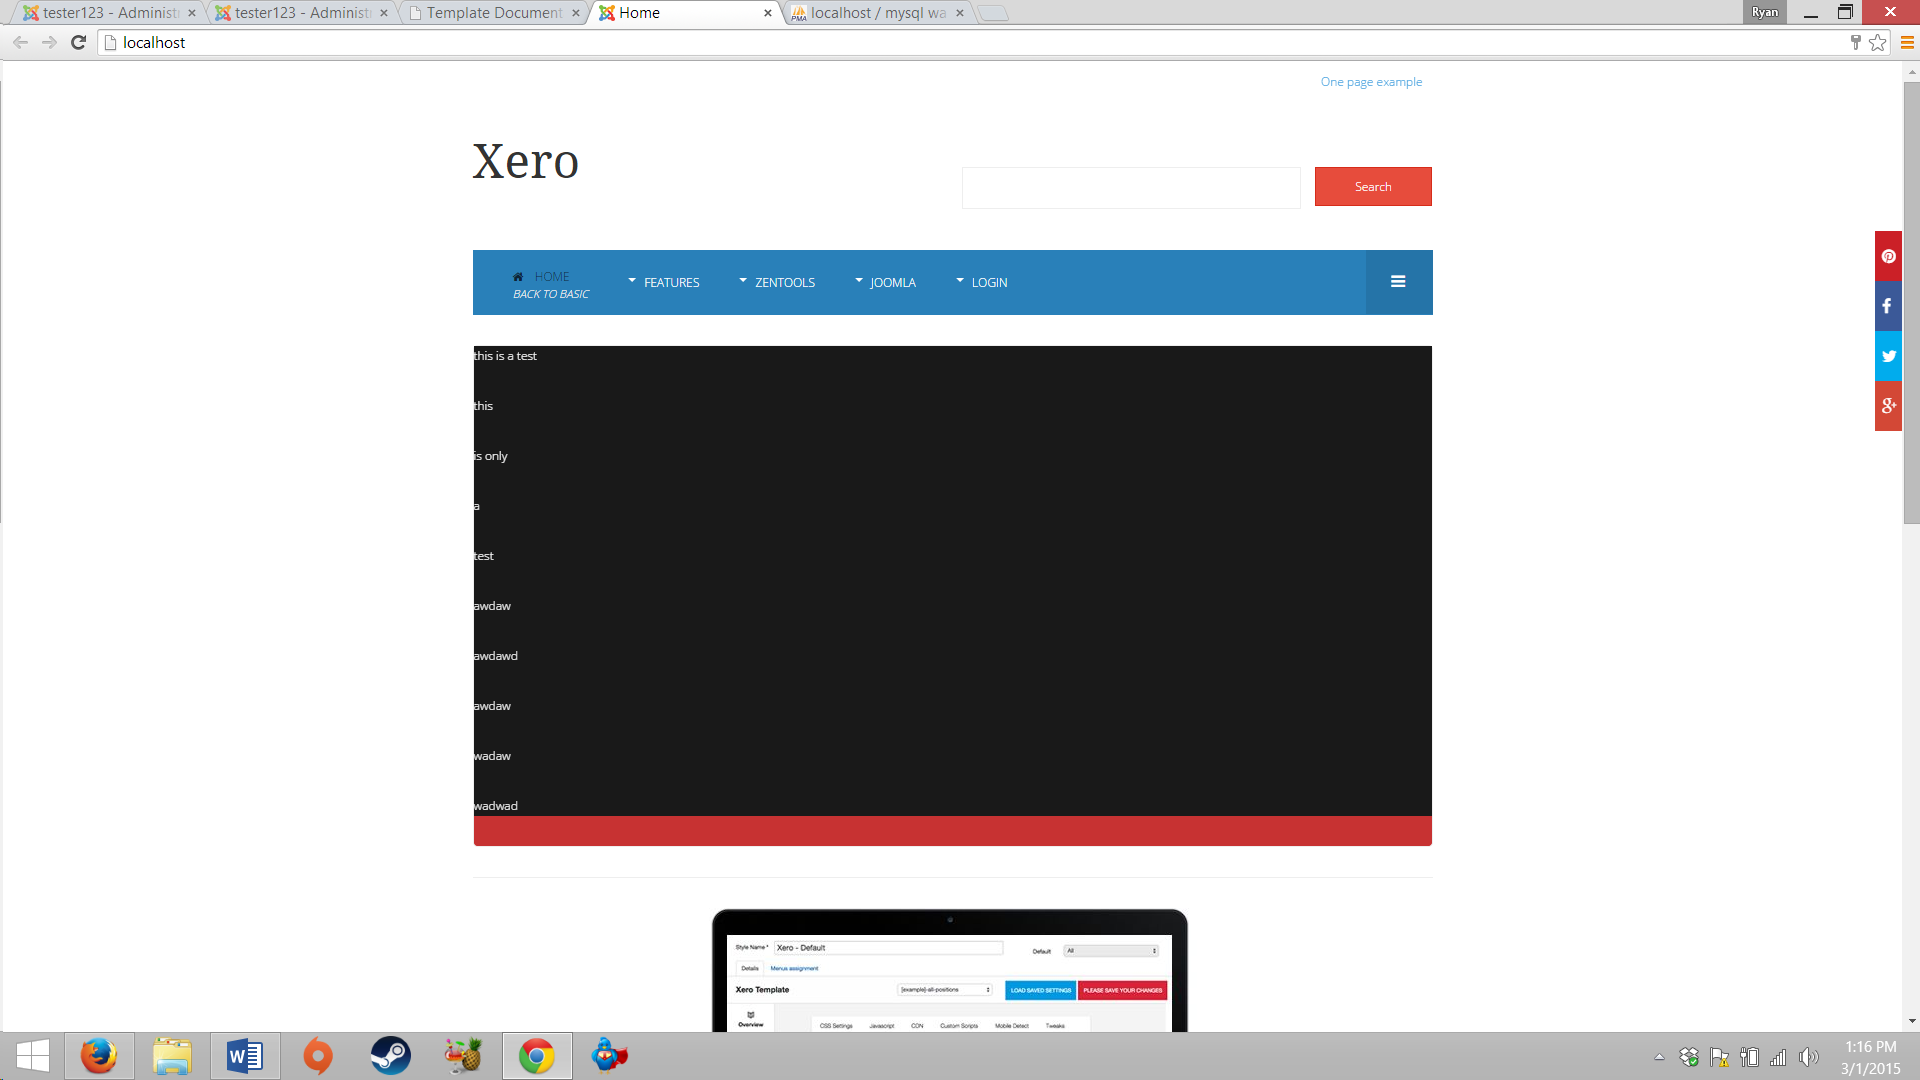
Task: Click the saved password key icon
Action: click(1855, 42)
